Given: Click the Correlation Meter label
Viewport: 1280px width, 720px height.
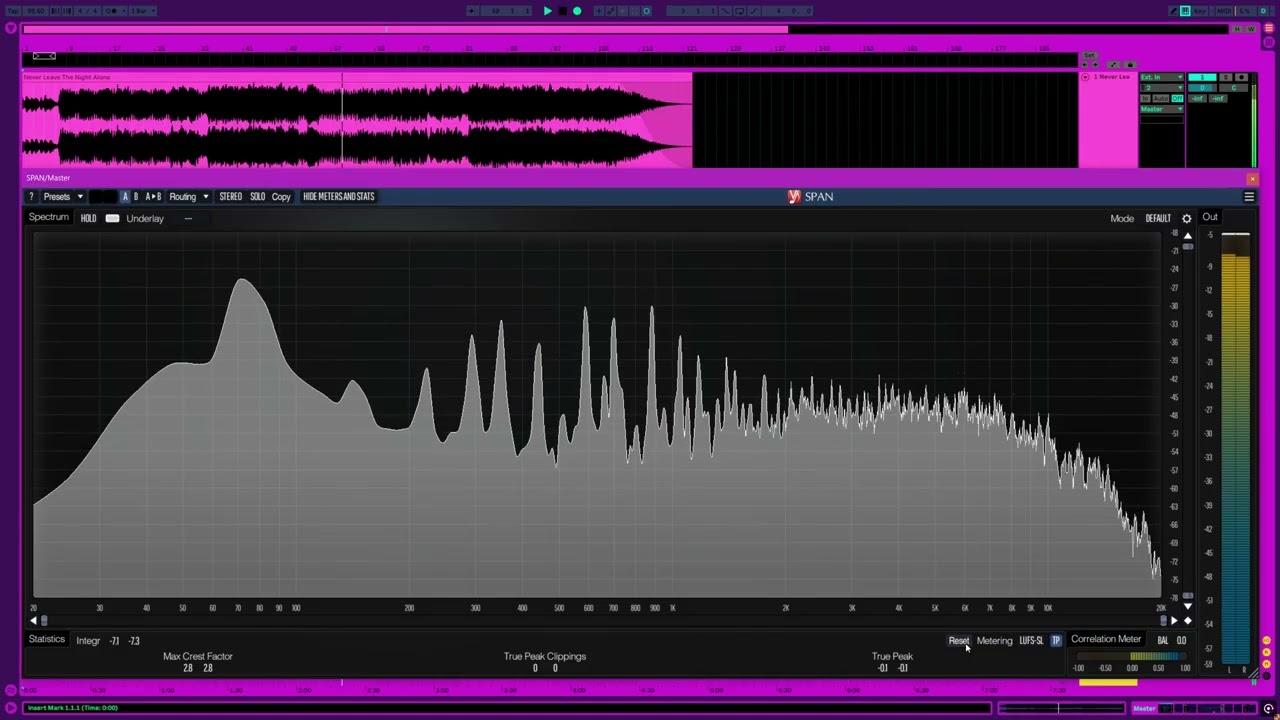Looking at the screenshot, I should point(1106,640).
